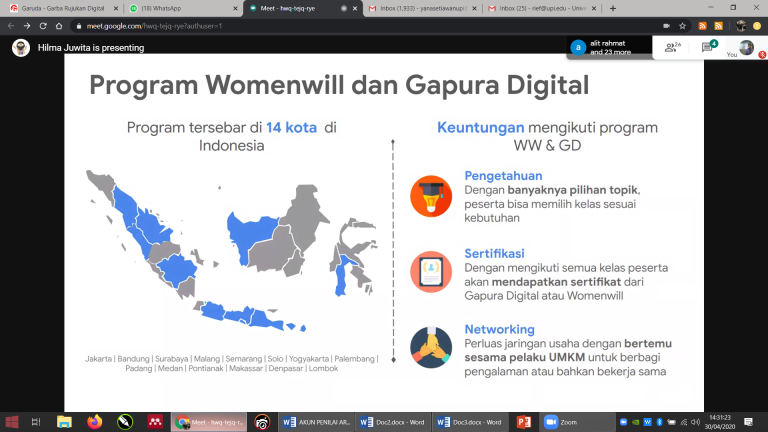Reload the Meet page

point(43,26)
